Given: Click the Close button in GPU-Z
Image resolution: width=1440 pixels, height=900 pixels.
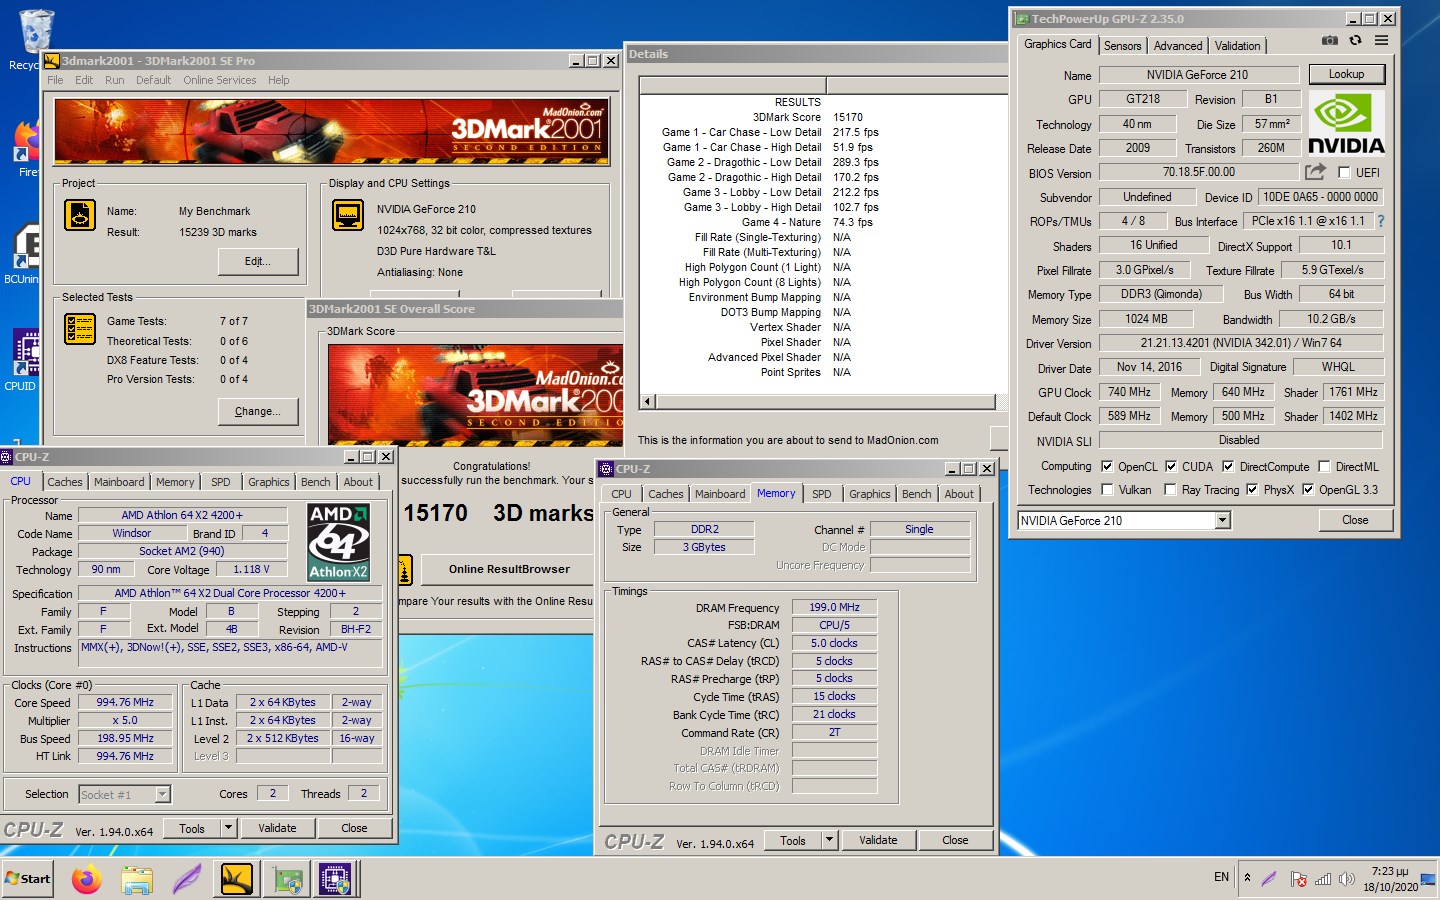Looking at the screenshot, I should point(1355,520).
